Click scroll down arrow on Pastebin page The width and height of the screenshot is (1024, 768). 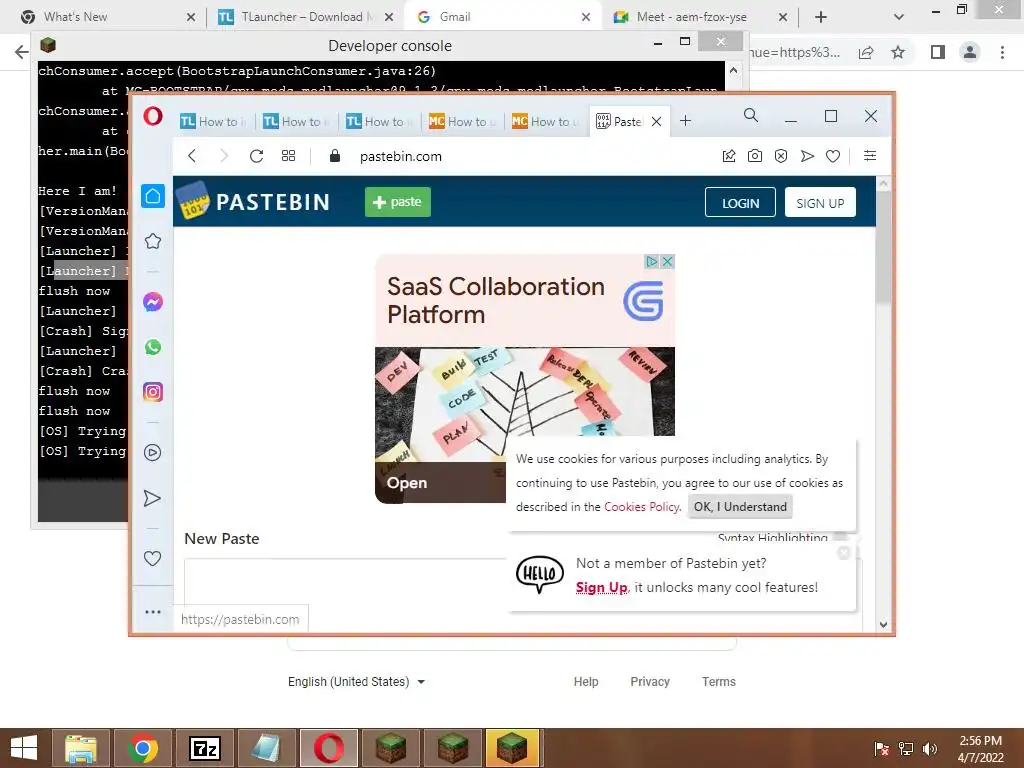pyautogui.click(x=883, y=624)
